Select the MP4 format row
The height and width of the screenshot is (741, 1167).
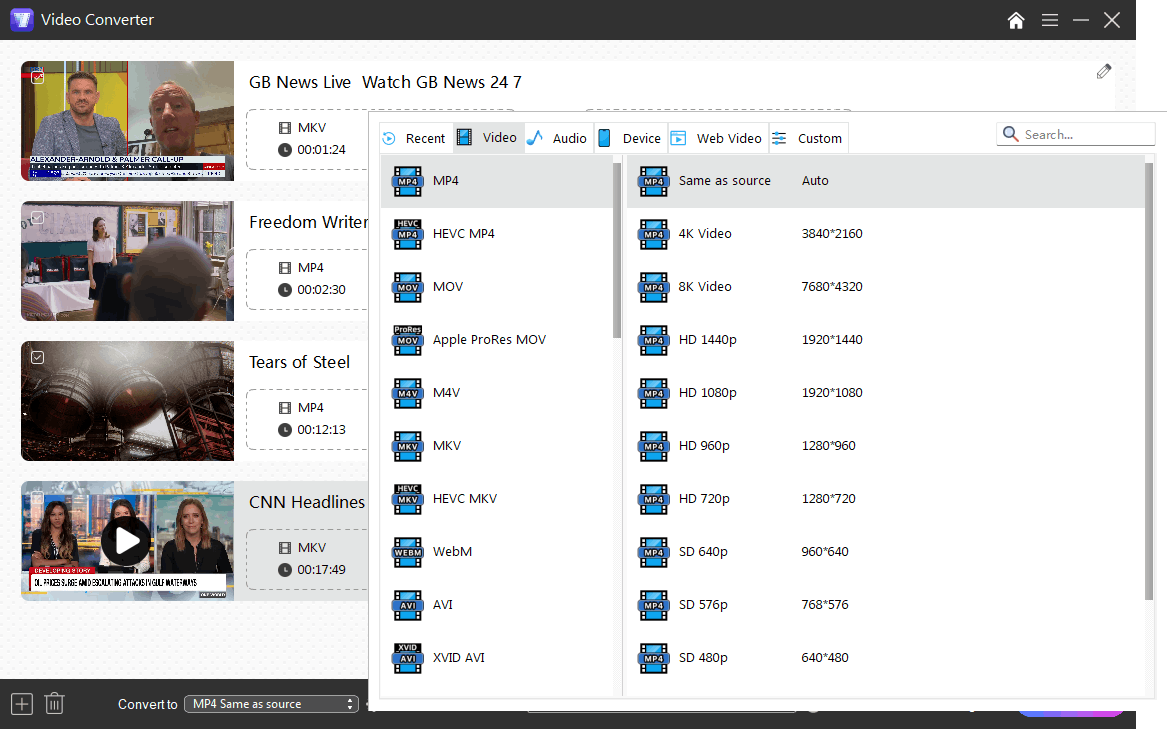[496, 181]
